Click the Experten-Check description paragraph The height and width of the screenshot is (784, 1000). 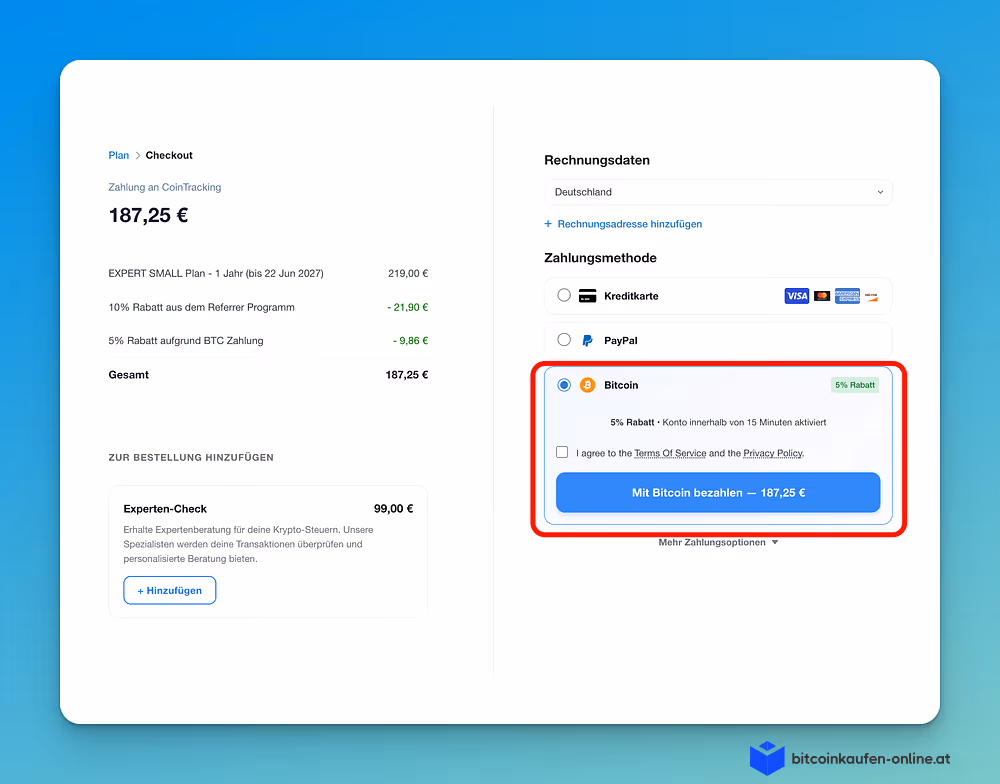249,544
